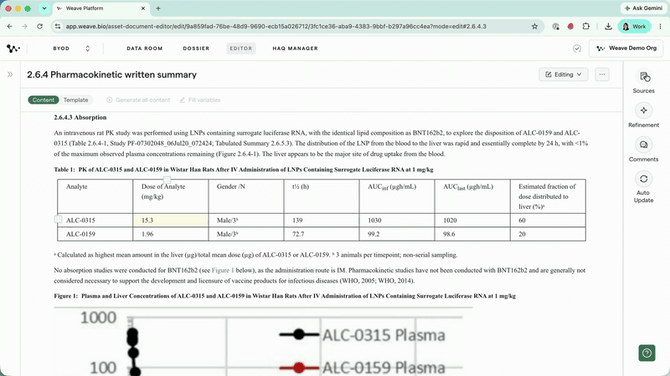Screen dimensions: 670x376
Task: Click Ask Gemini button
Action: point(644,8)
